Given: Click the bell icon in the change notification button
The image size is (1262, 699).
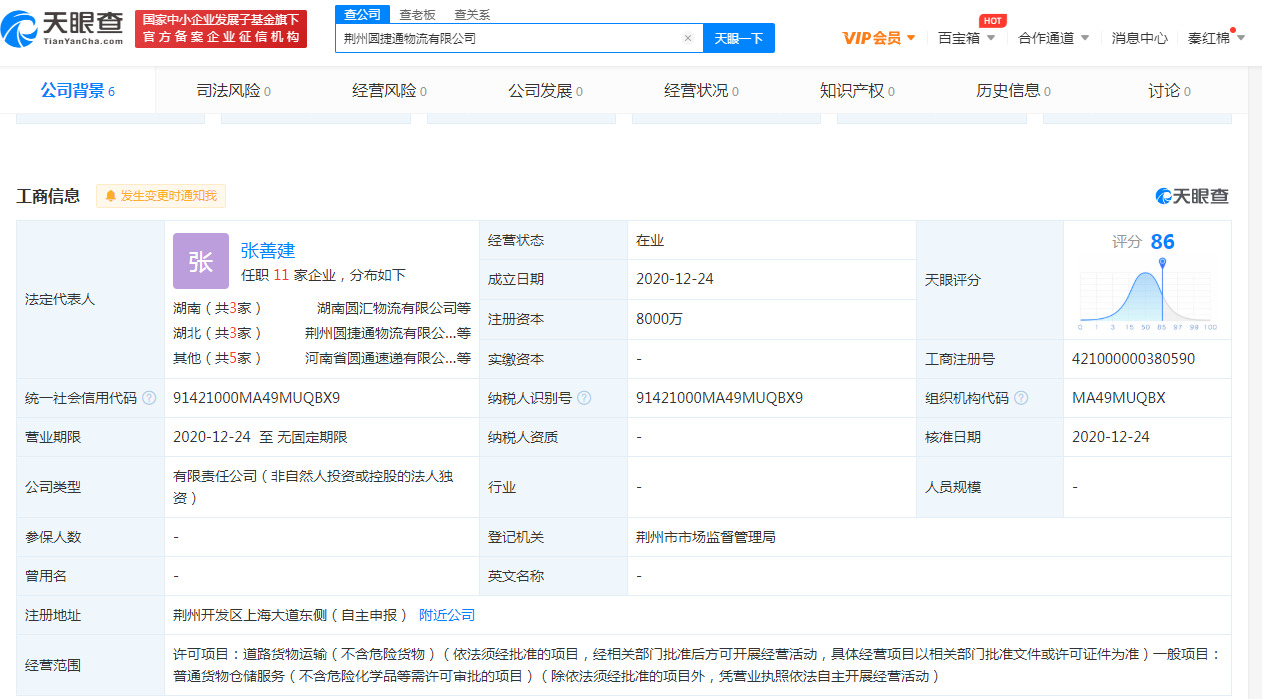Looking at the screenshot, I should pyautogui.click(x=110, y=196).
